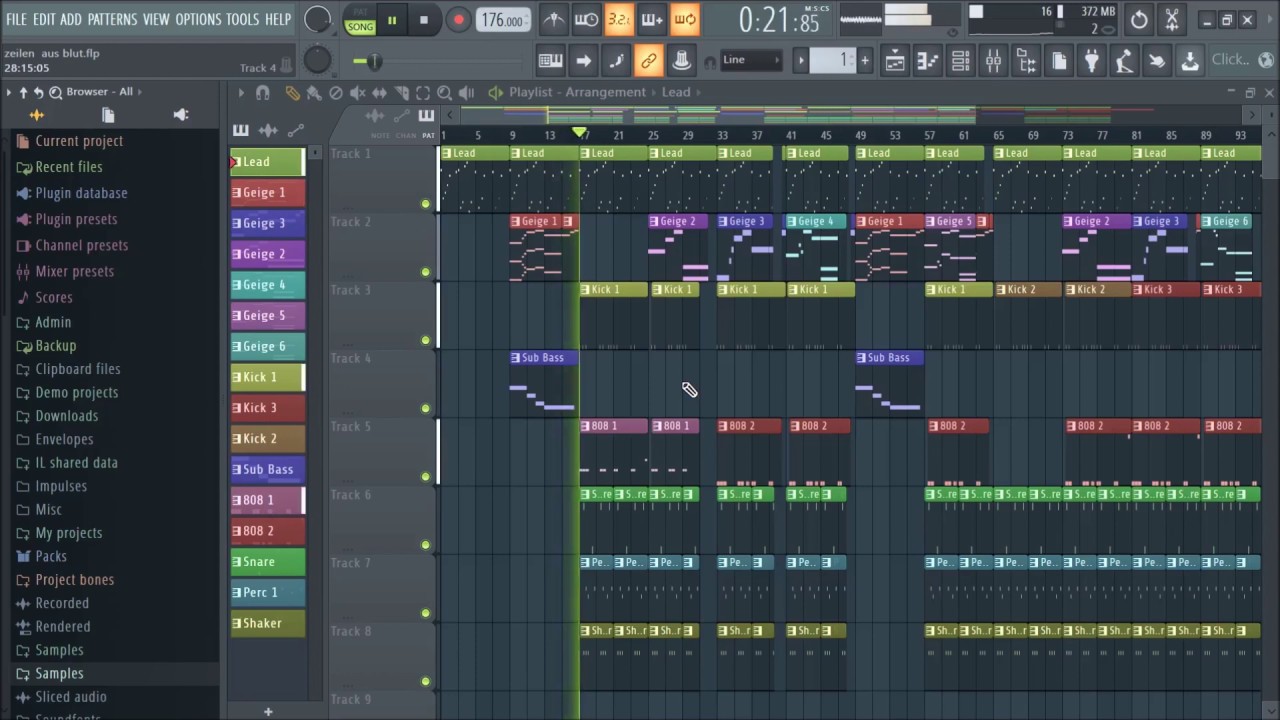Toggle the loop recording button

coord(685,19)
